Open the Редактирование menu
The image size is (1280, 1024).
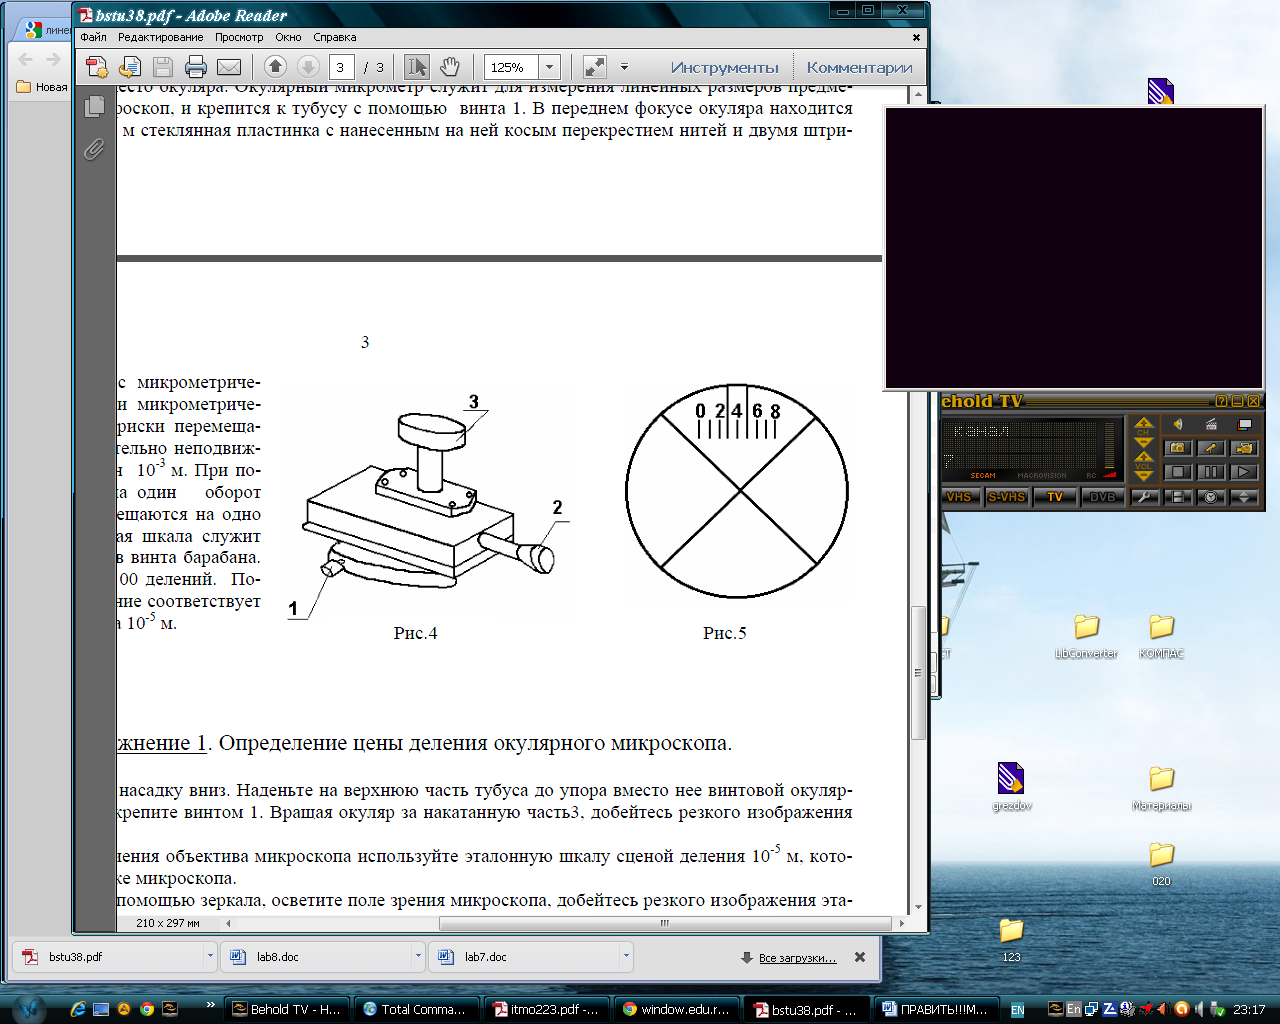160,37
